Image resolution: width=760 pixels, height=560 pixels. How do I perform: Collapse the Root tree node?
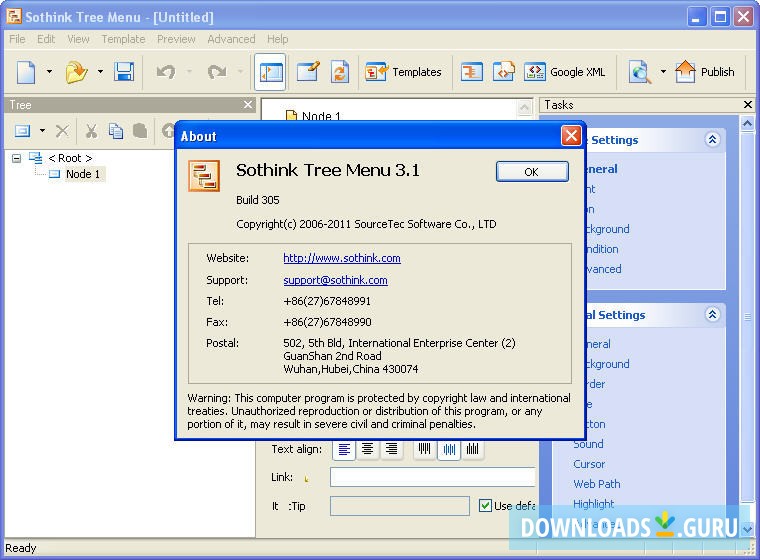click(x=16, y=158)
